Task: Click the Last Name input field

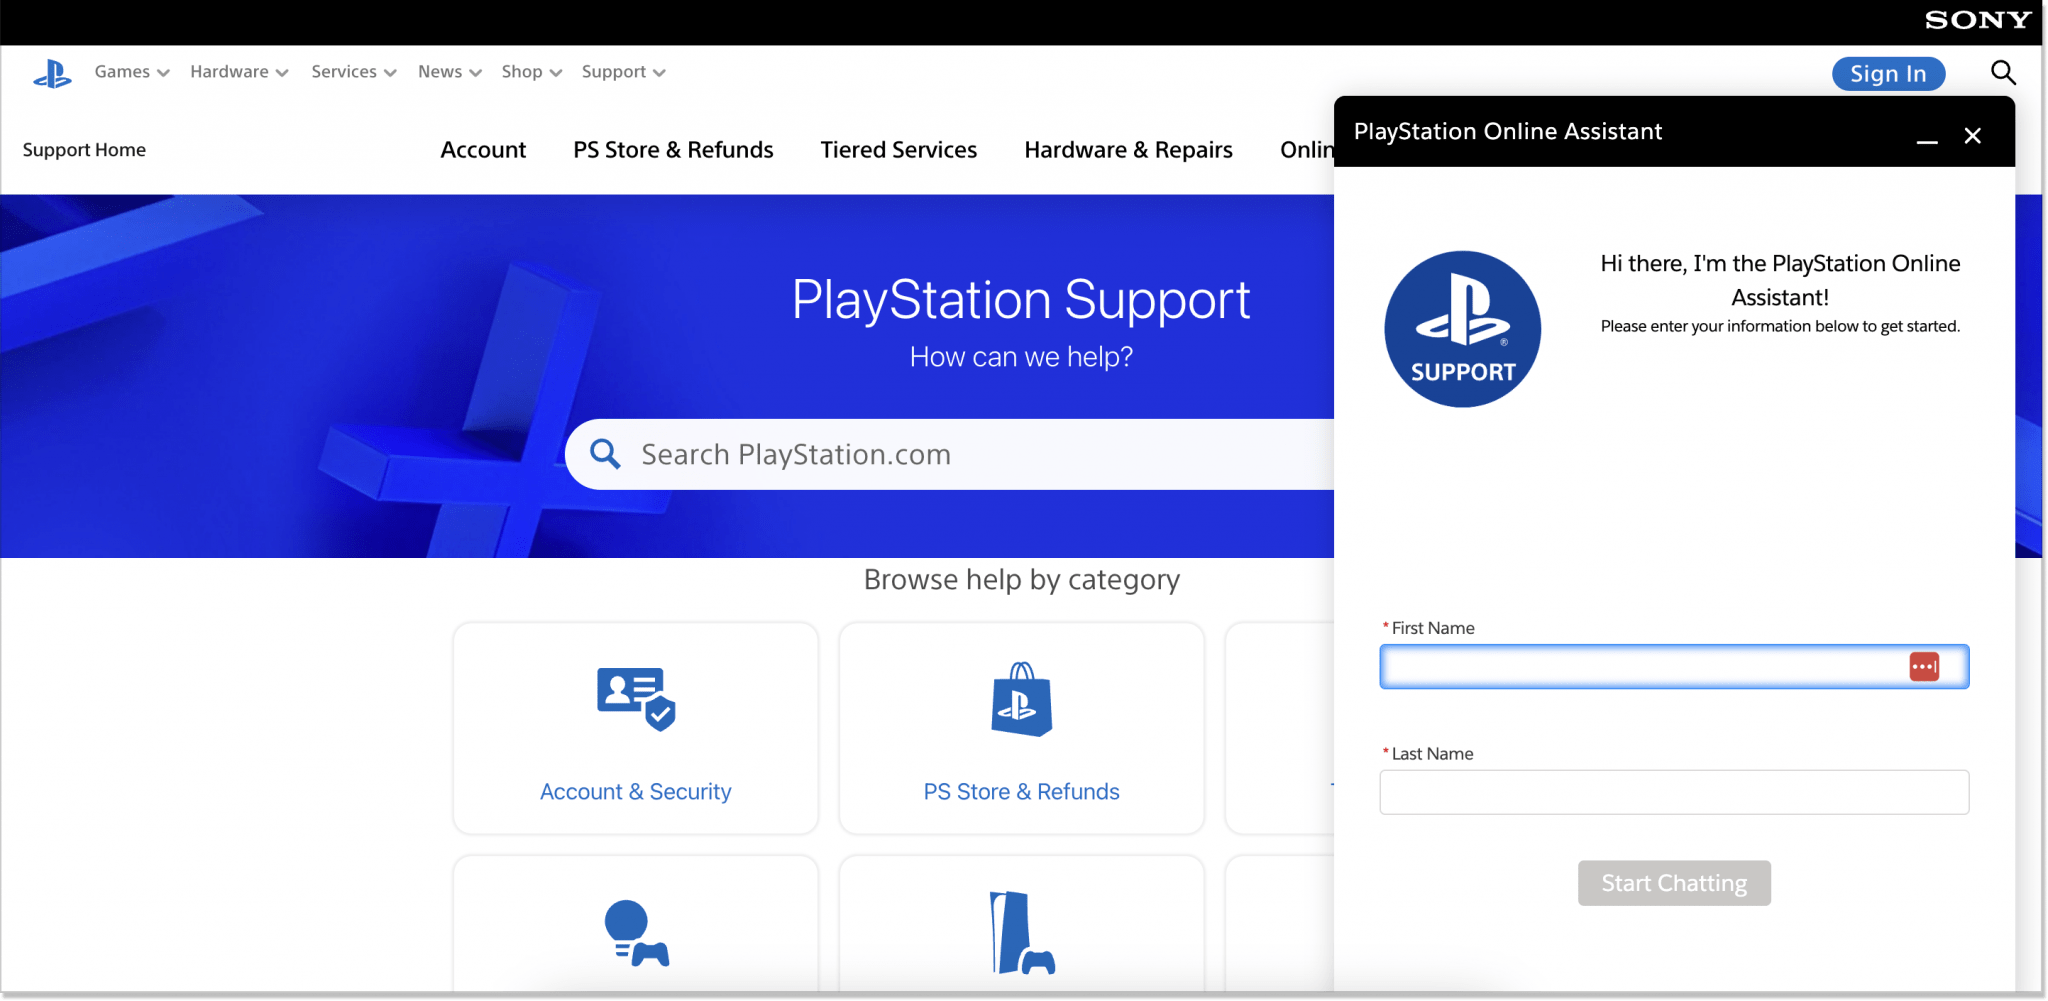Action: [x=1673, y=791]
